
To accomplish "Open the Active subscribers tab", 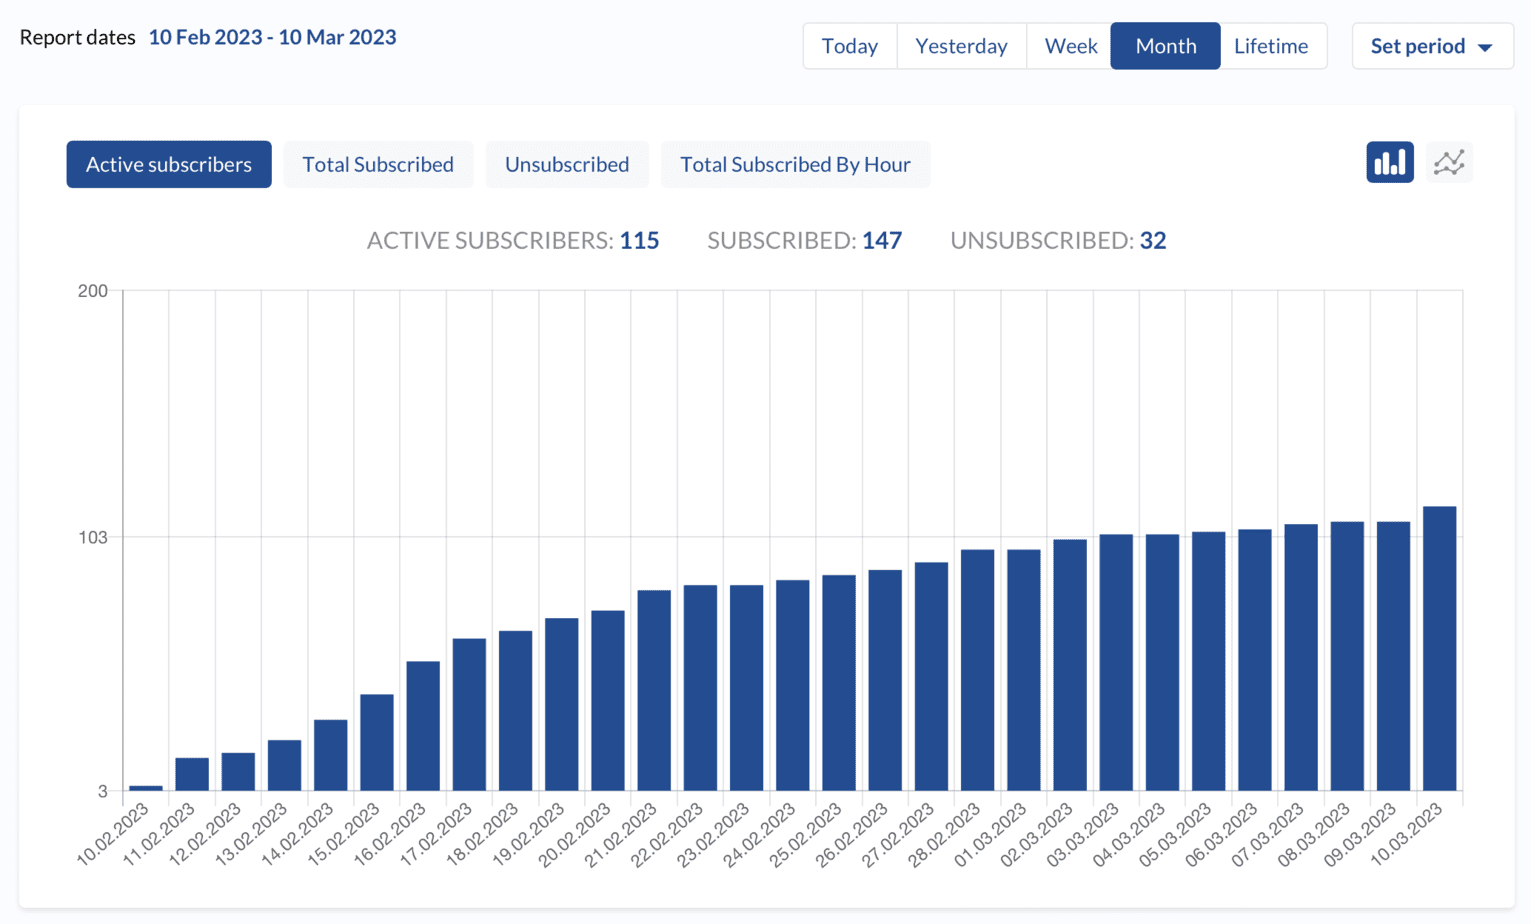I will (x=169, y=164).
